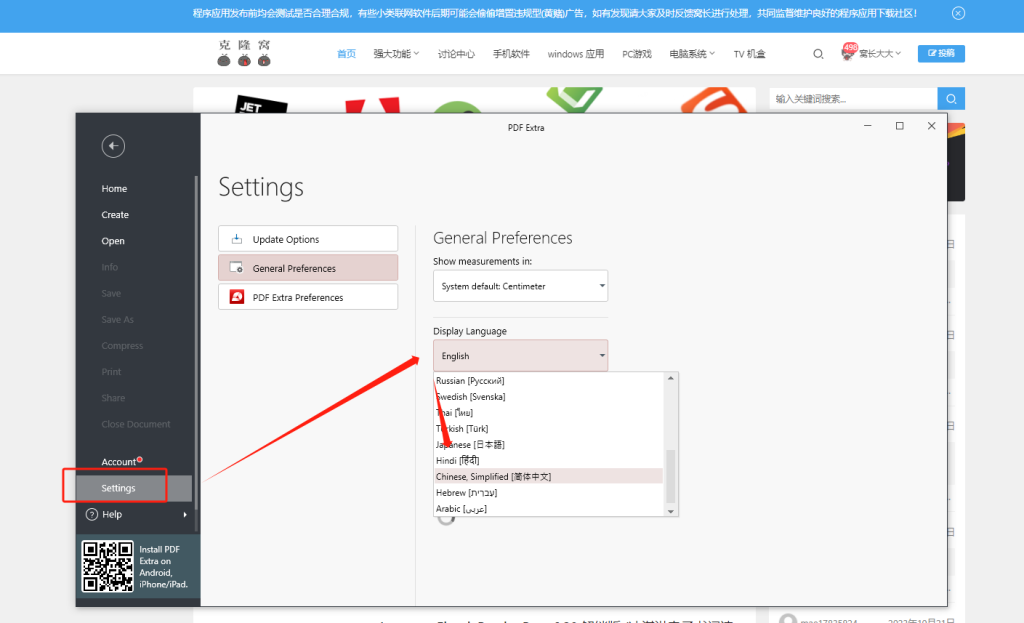
Task: Open Home in the sidebar
Action: (114, 189)
